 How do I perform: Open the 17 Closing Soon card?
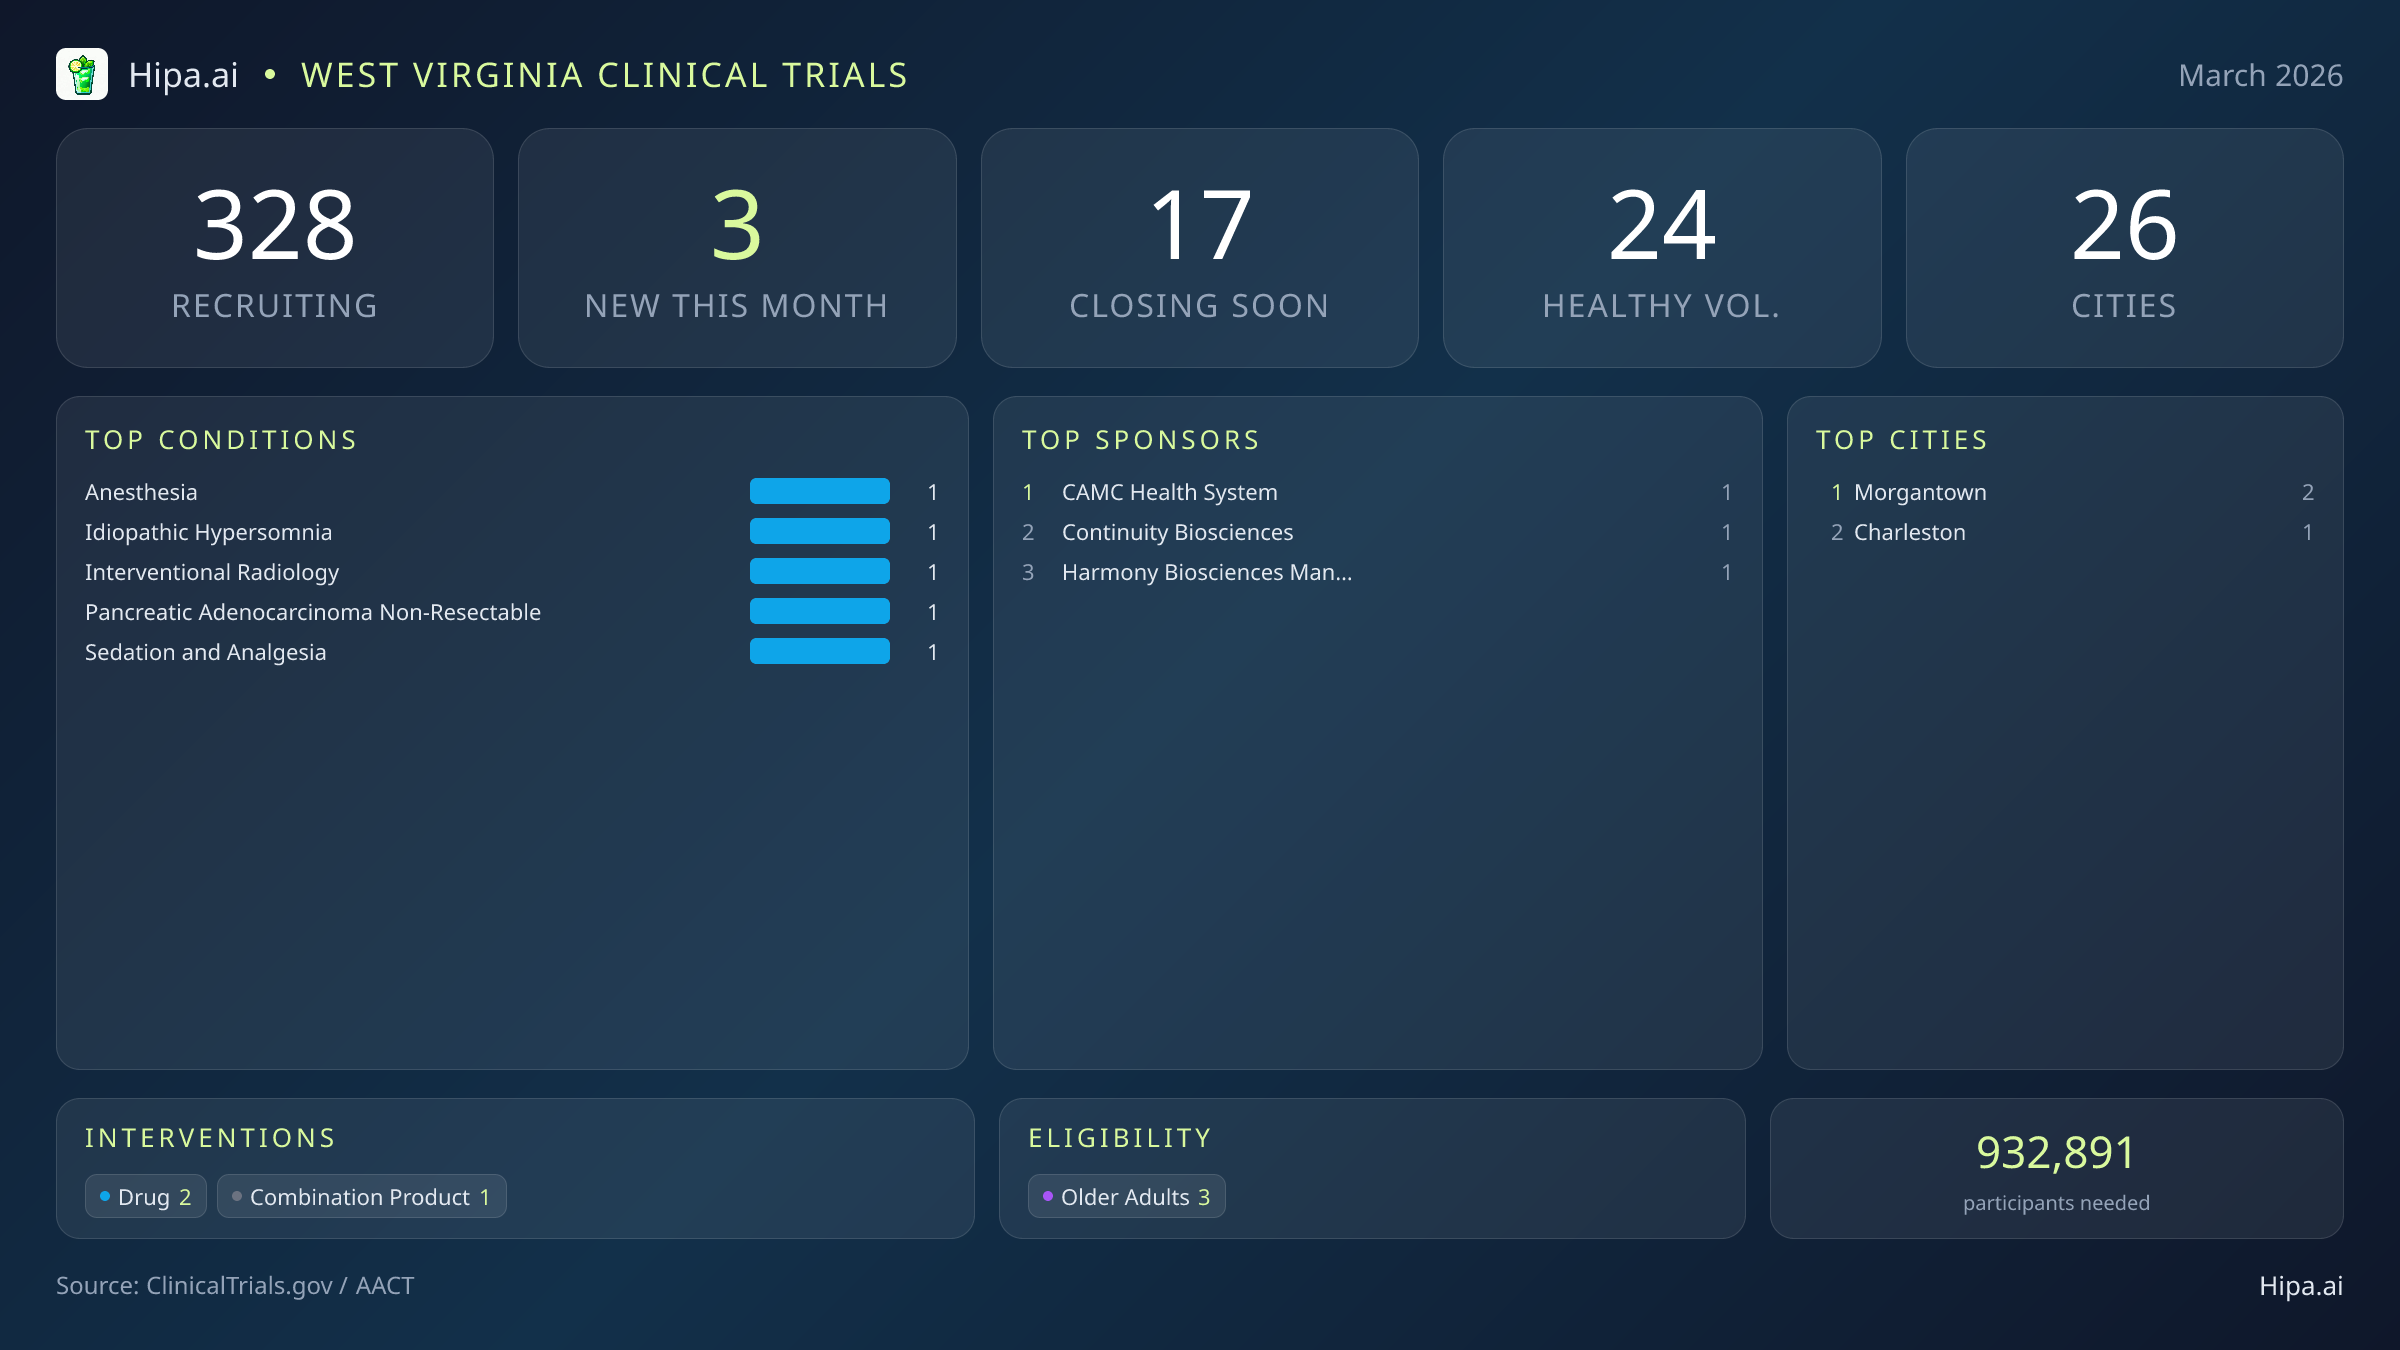1200,247
